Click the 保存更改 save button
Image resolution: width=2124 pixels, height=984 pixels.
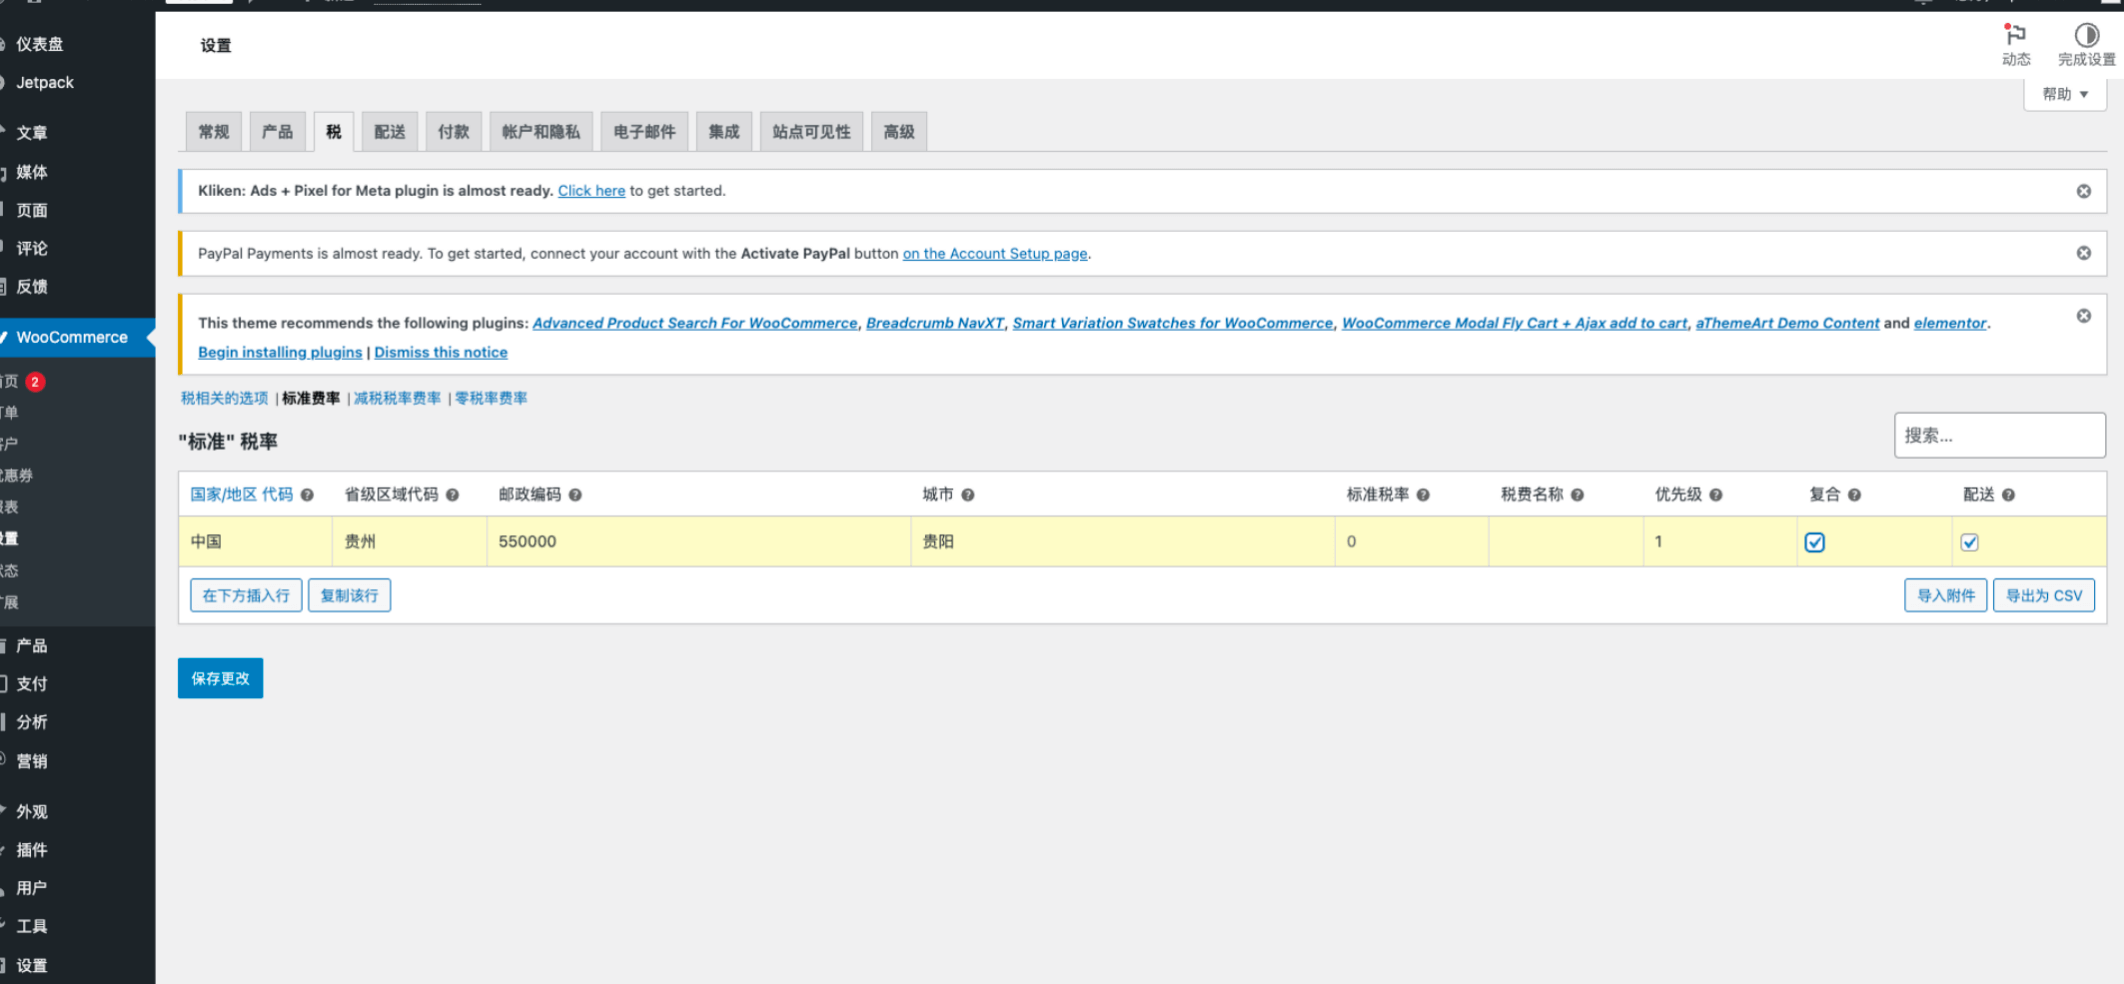coord(220,678)
